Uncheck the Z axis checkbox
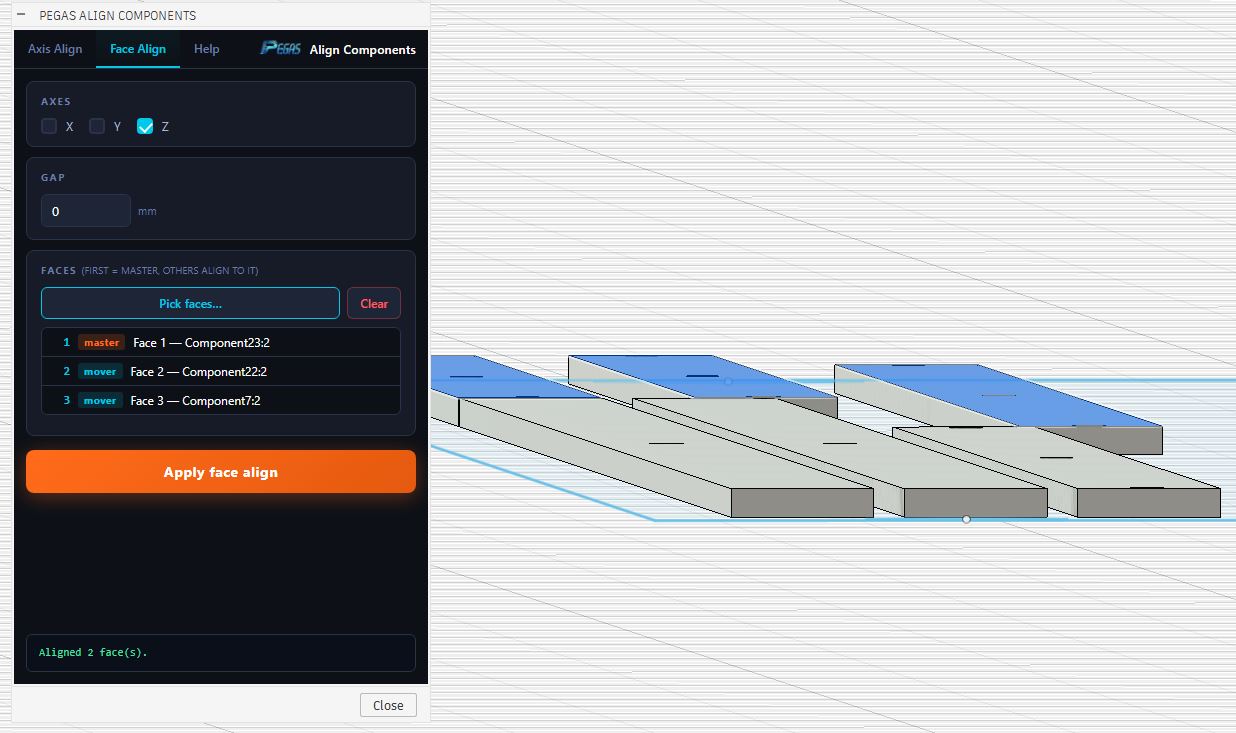The width and height of the screenshot is (1236, 733). 145,126
